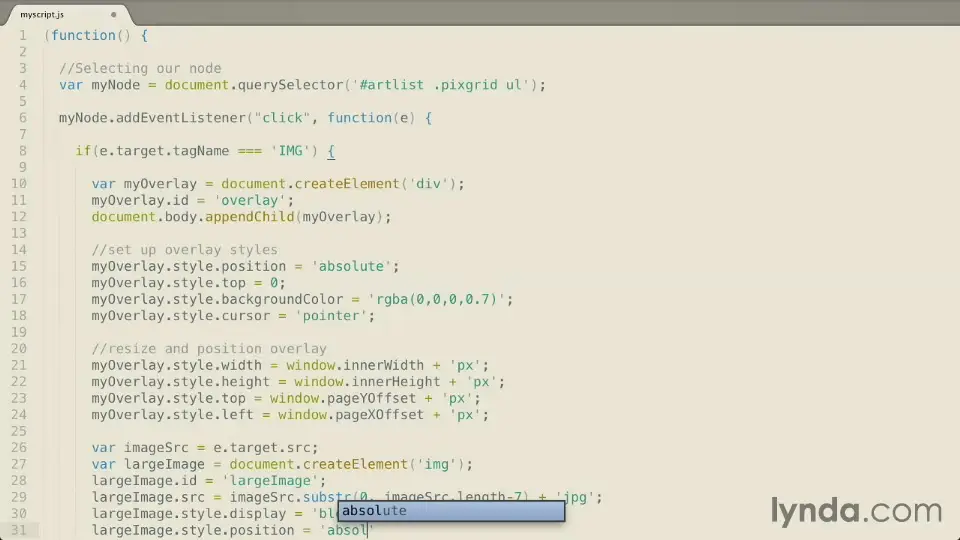Click the 'absolute' string on line 15
The image size is (960, 540).
coord(351,266)
